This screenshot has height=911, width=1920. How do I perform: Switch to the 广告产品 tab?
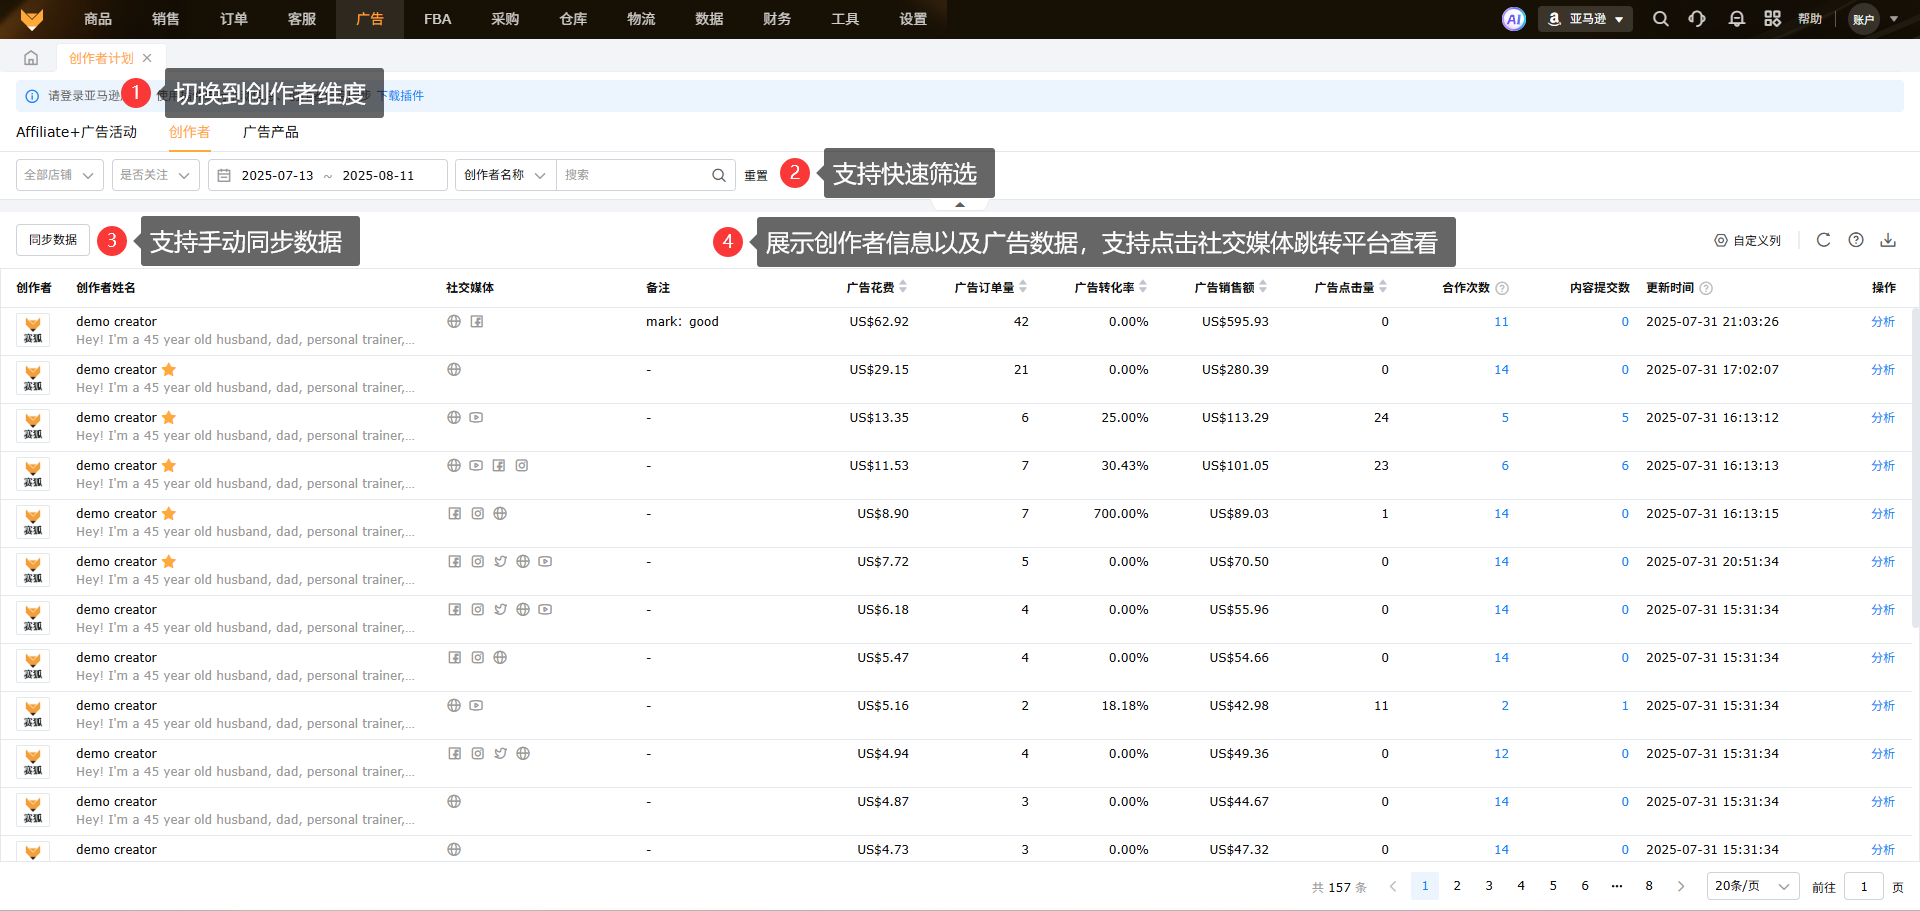click(x=270, y=132)
